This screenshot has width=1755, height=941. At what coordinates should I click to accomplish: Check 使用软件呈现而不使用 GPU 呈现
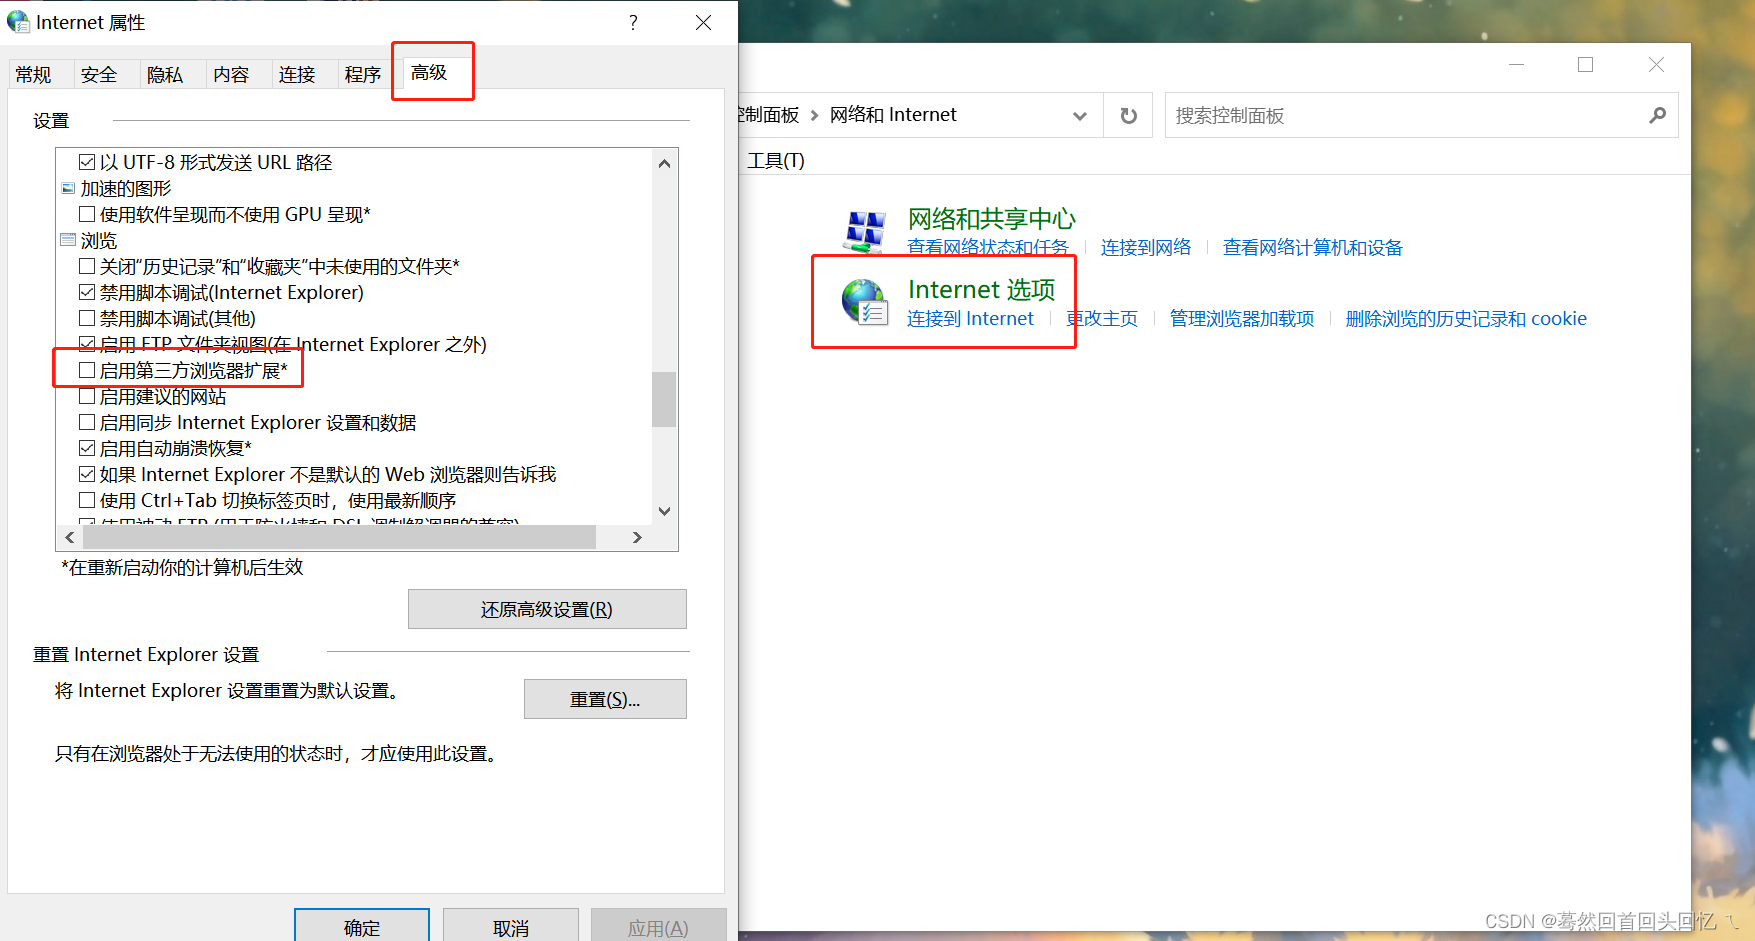[x=87, y=214]
